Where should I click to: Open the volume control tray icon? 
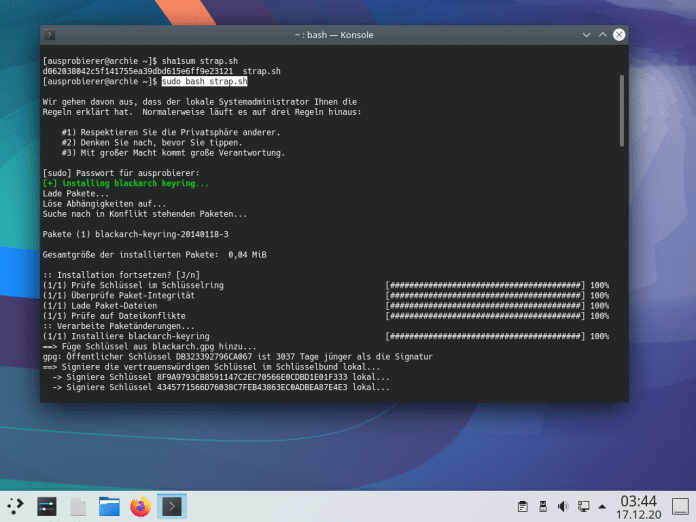(x=563, y=507)
